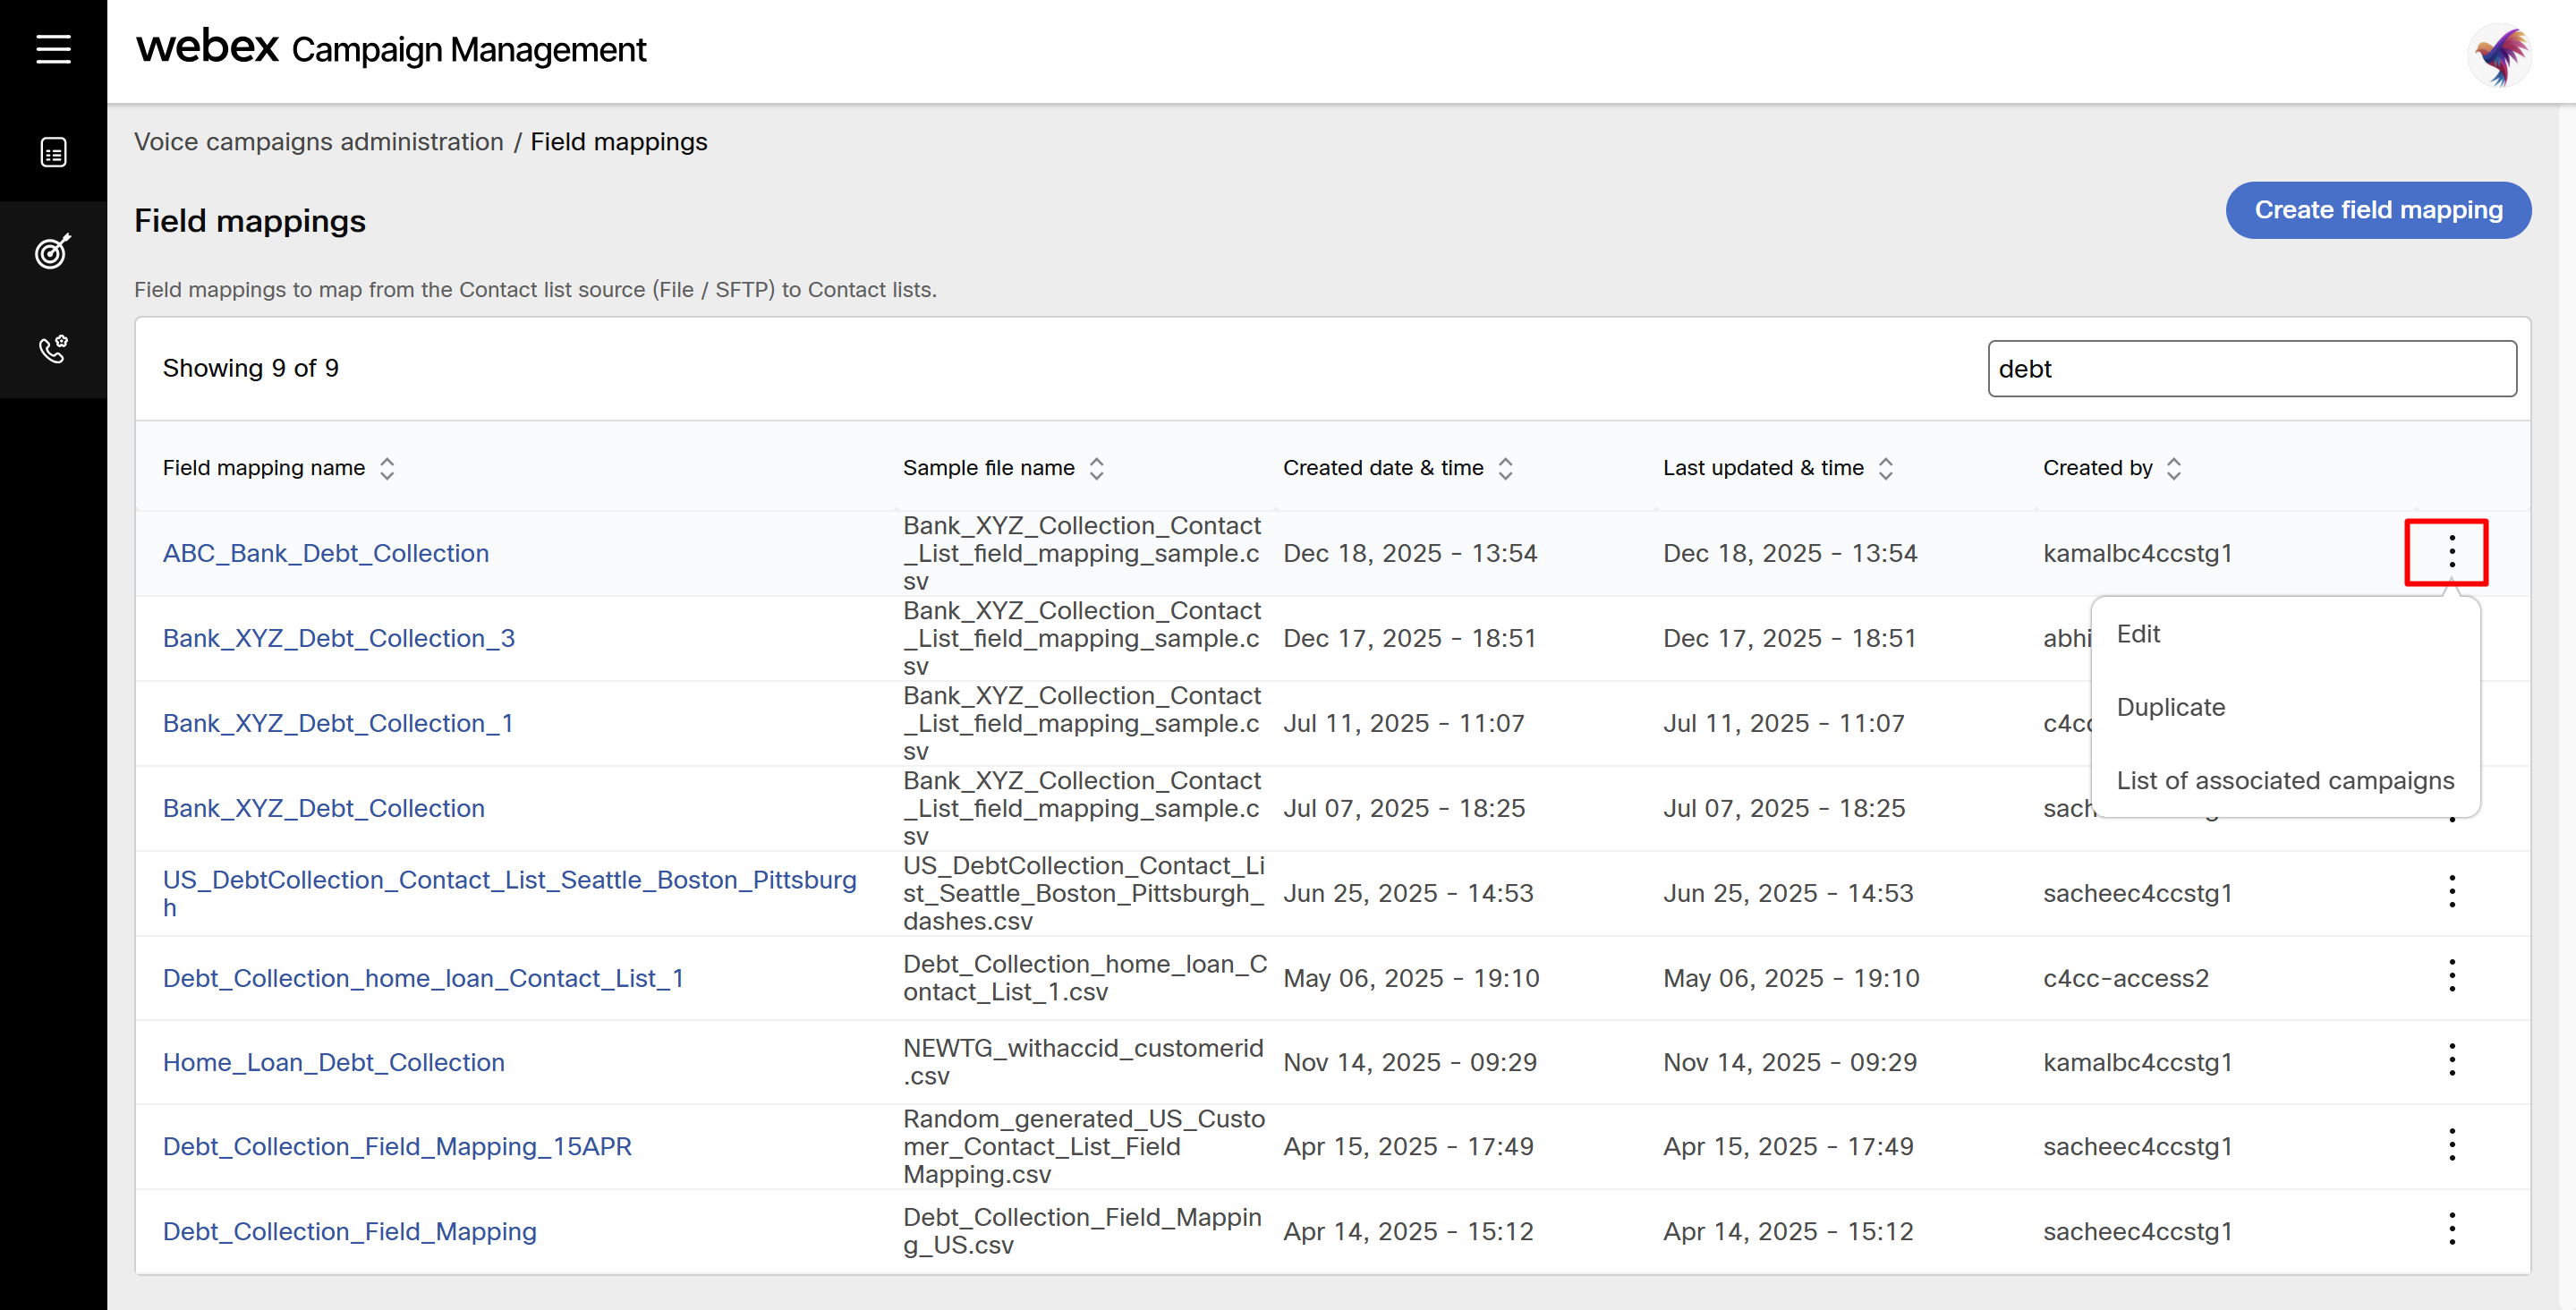The height and width of the screenshot is (1310, 2576).
Task: Sort by Created date & time column
Action: click(x=1505, y=468)
